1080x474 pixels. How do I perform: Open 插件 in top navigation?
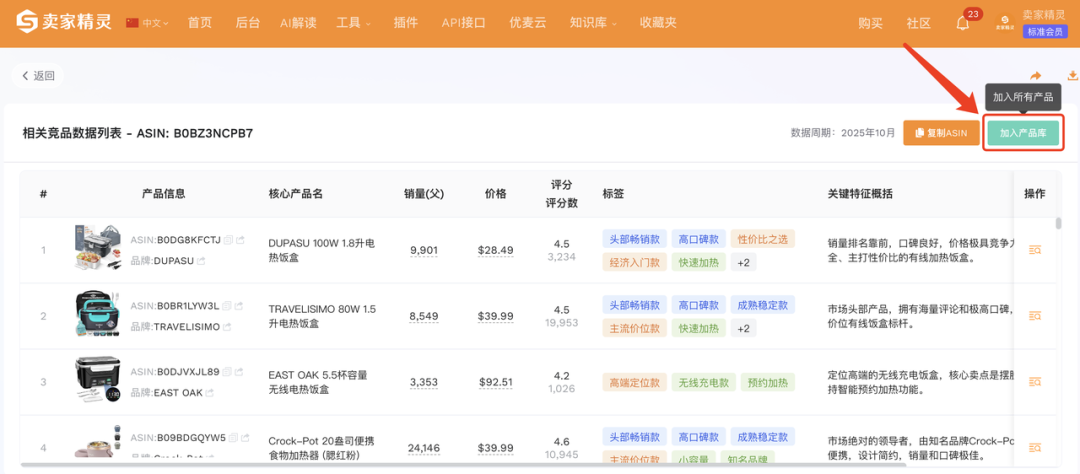(x=406, y=23)
